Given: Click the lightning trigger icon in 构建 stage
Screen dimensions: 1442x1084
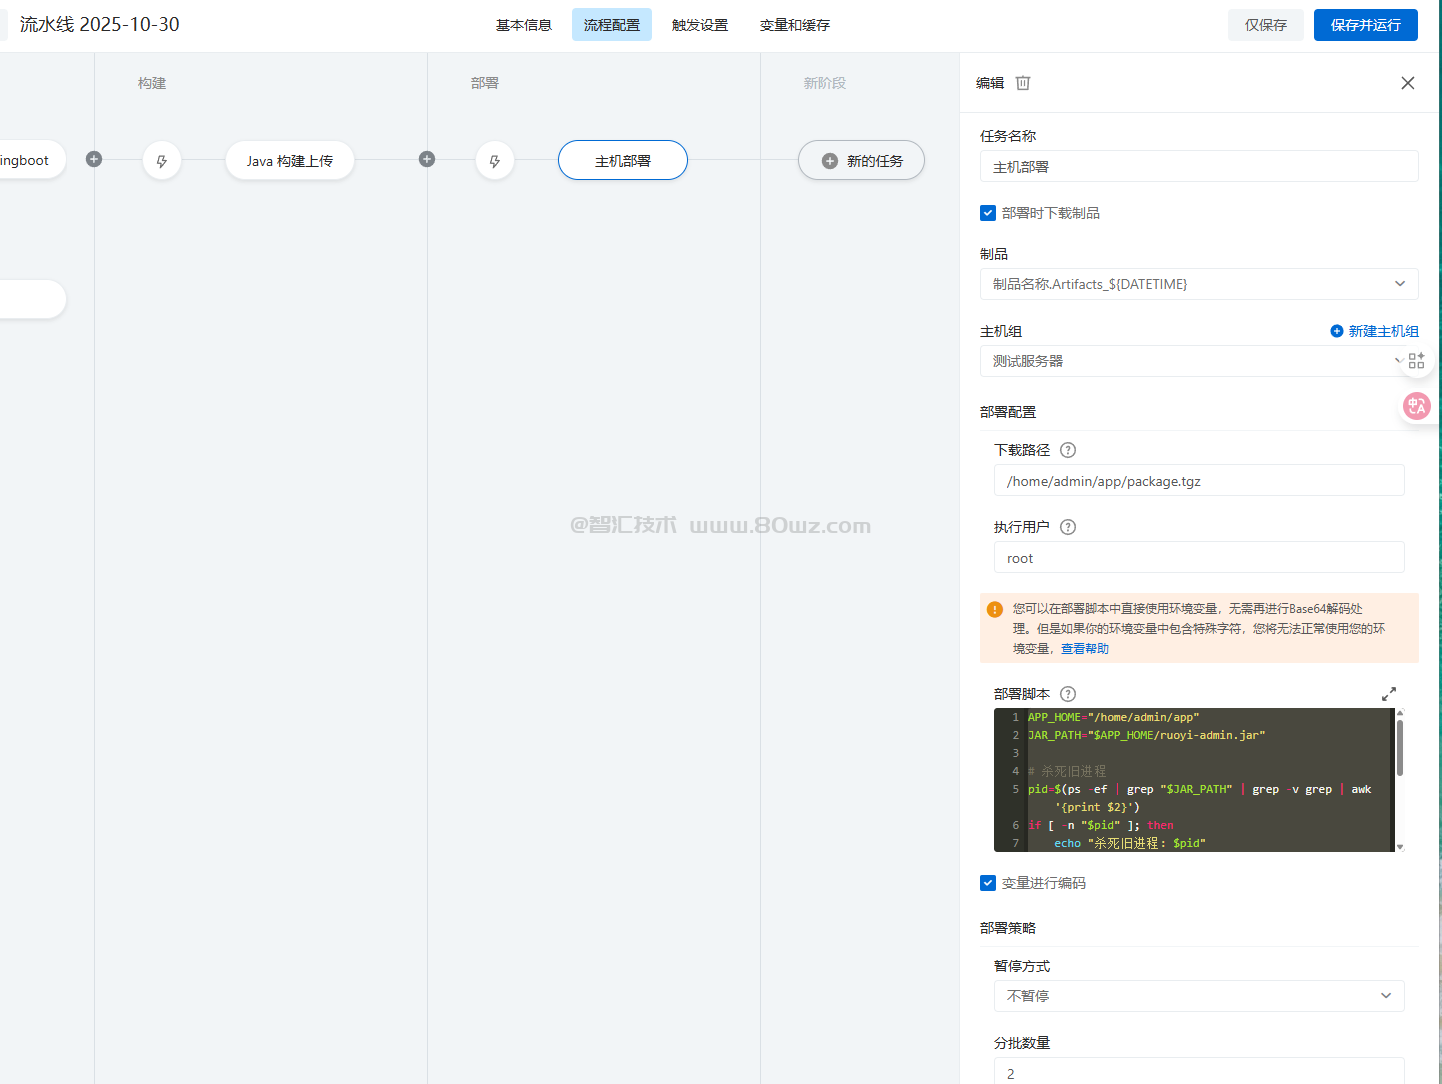Looking at the screenshot, I should pos(162,161).
